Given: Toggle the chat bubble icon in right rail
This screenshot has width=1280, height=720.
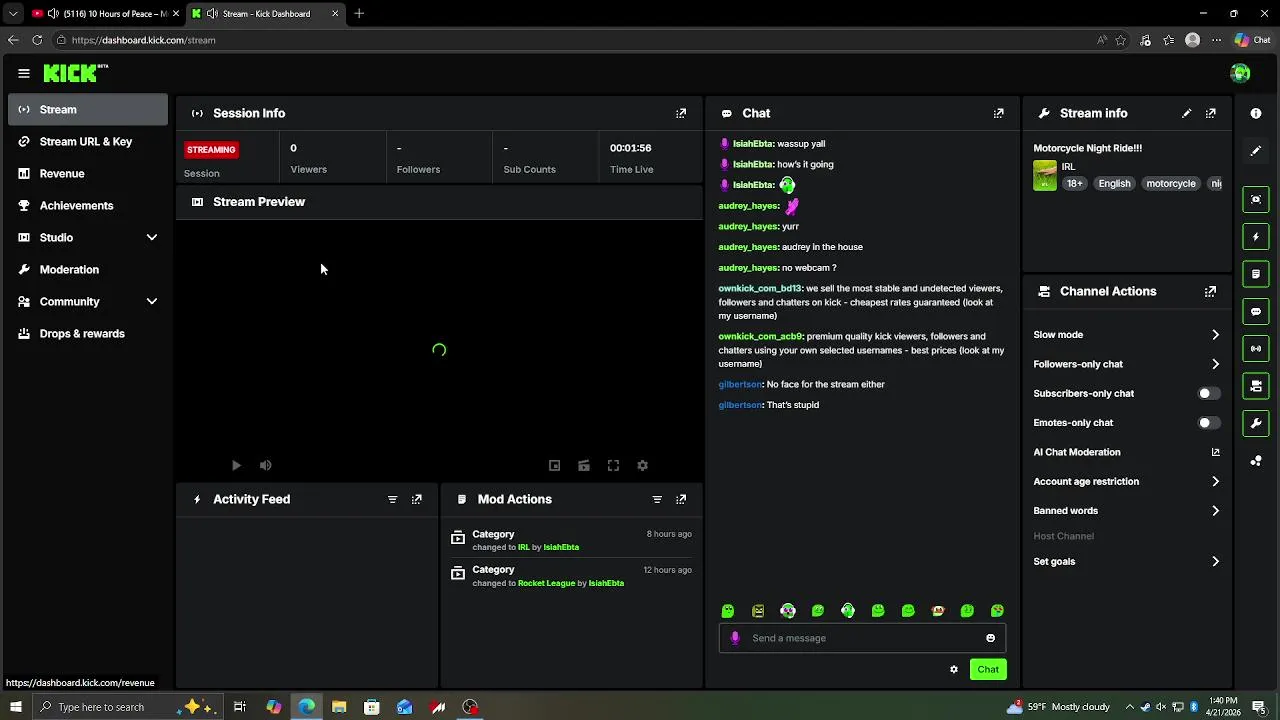Looking at the screenshot, I should click(1256, 312).
